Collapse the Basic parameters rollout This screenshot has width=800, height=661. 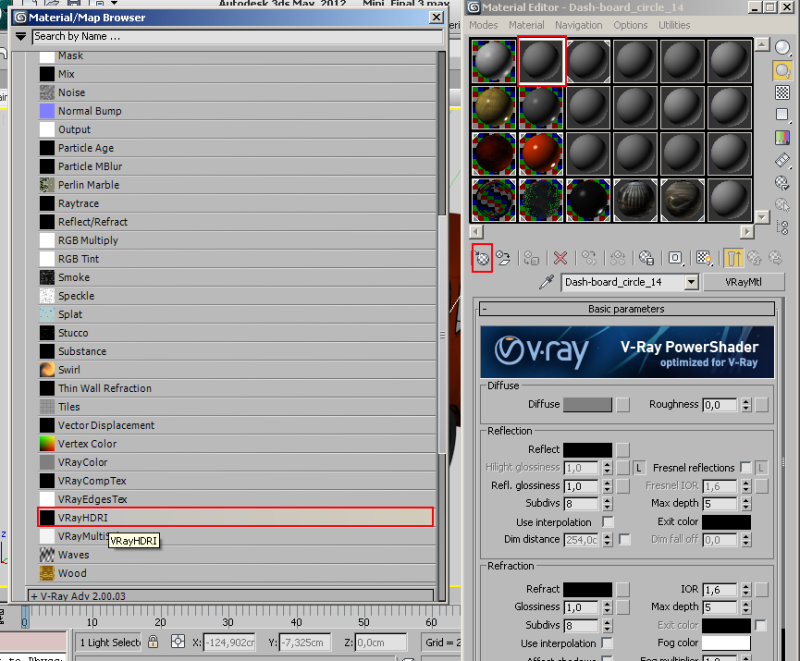[x=627, y=309]
